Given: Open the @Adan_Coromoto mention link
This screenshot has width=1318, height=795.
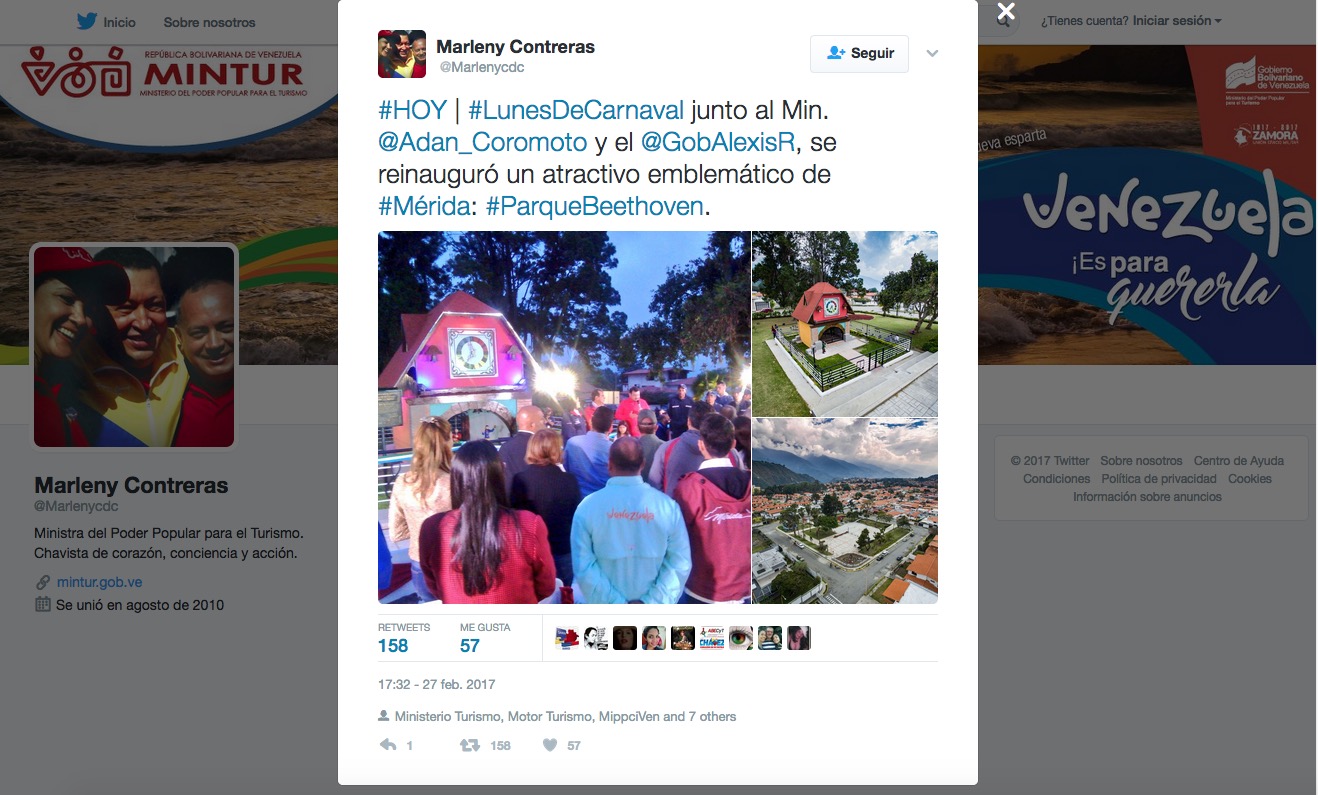Looking at the screenshot, I should (483, 142).
